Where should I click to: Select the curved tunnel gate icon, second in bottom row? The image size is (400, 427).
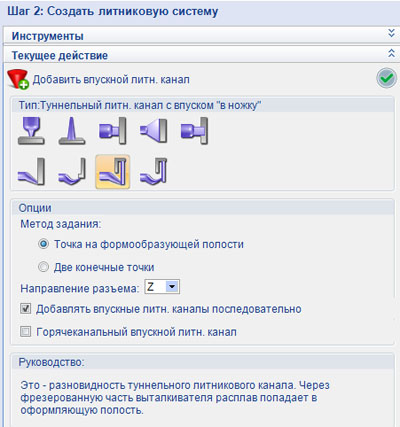click(x=72, y=172)
